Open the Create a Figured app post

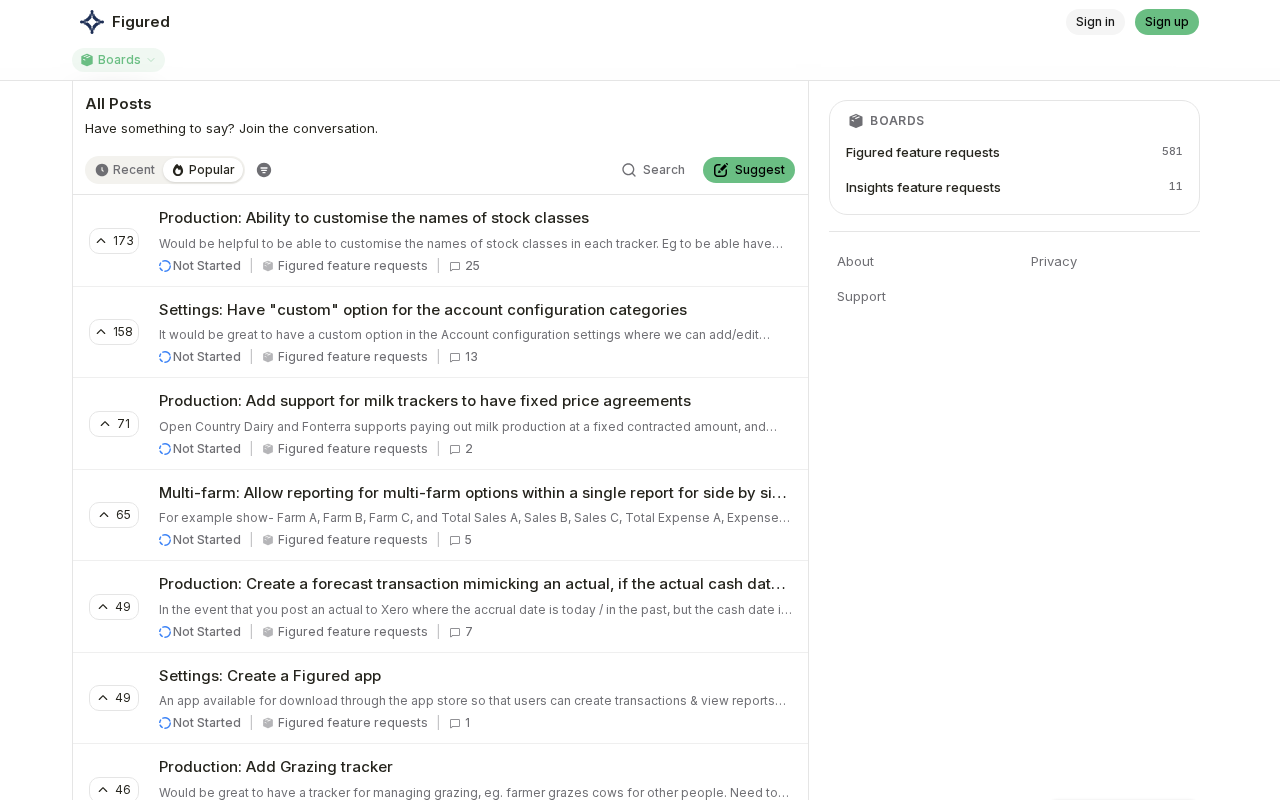(270, 676)
